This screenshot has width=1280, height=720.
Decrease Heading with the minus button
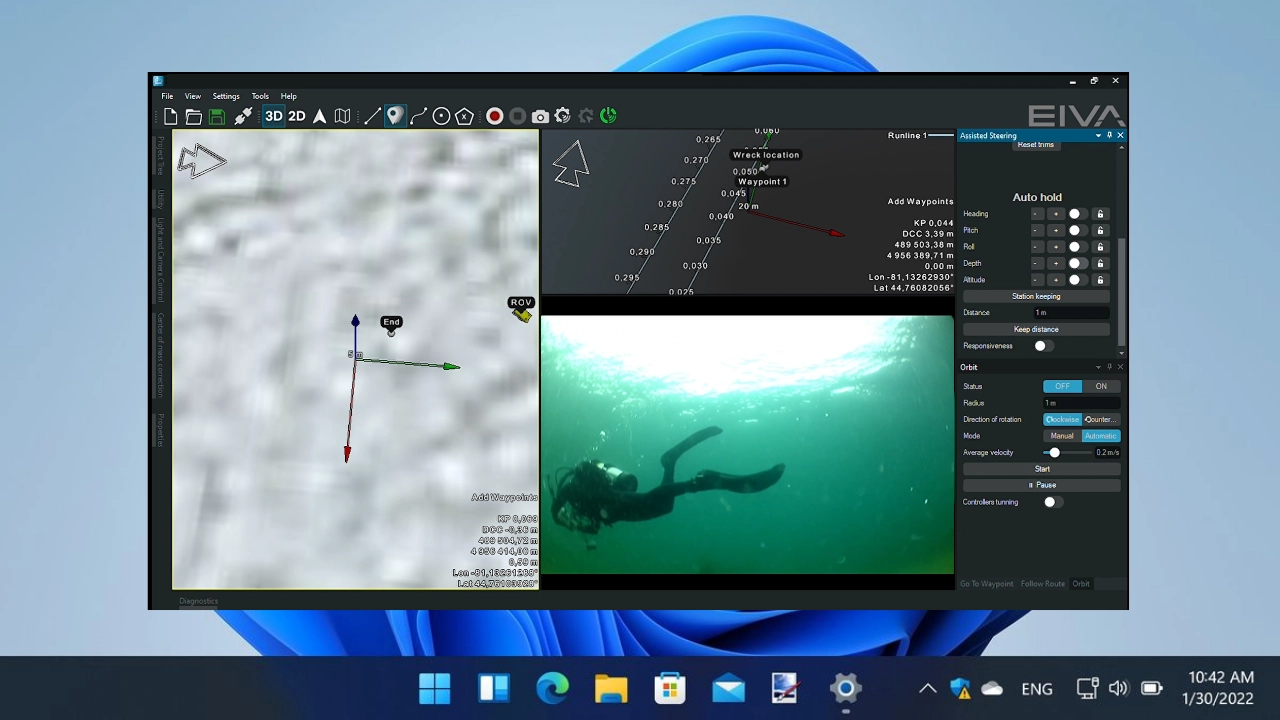click(1037, 214)
